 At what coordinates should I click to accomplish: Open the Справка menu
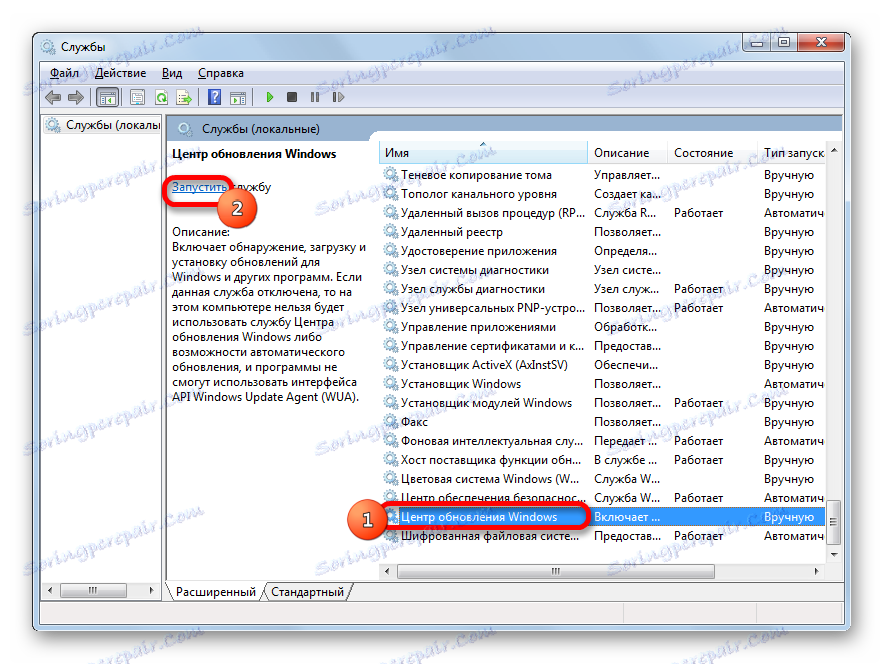pos(220,73)
